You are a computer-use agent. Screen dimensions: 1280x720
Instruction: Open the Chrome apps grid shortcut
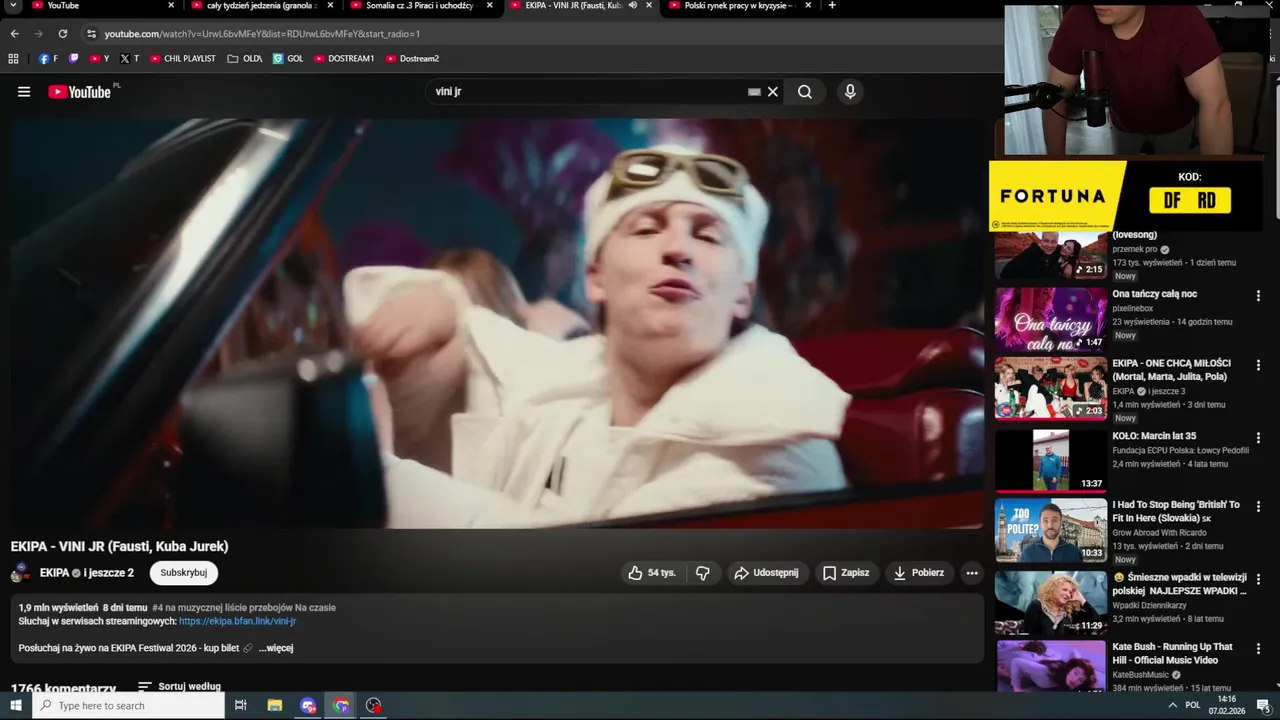click(x=14, y=59)
